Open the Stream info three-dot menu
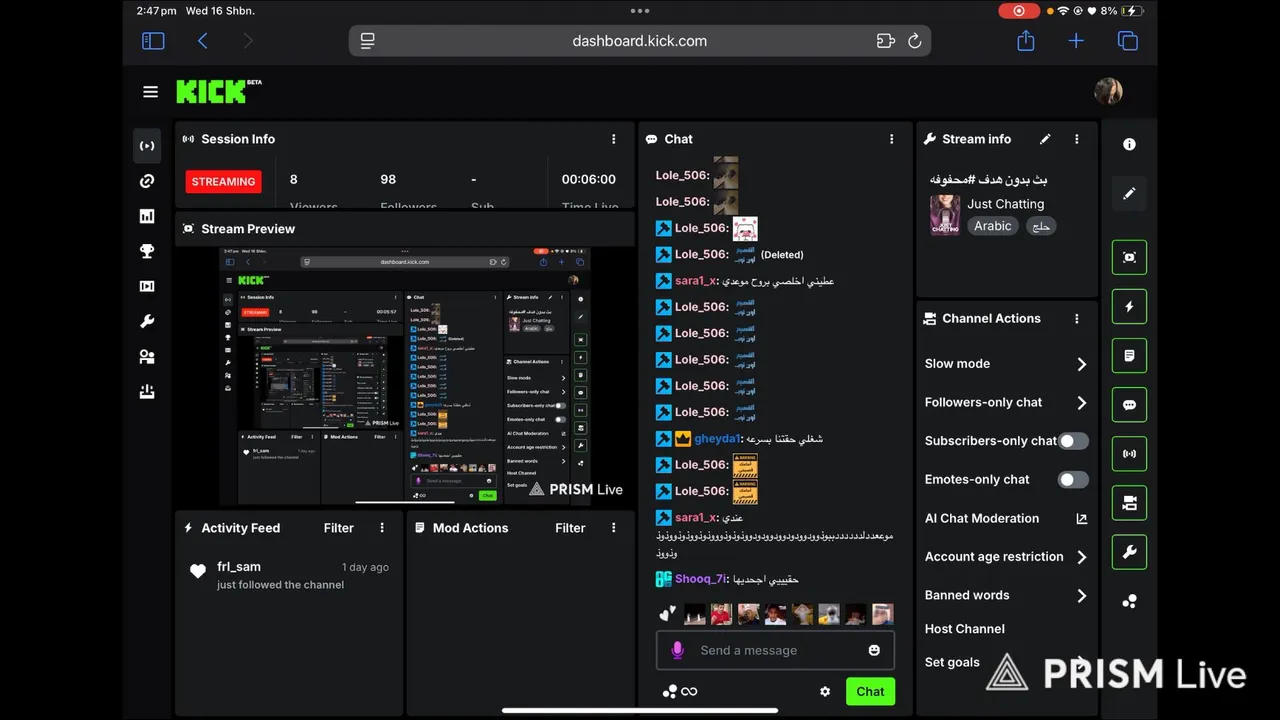Screen dimensions: 1280x720 pos(1077,139)
